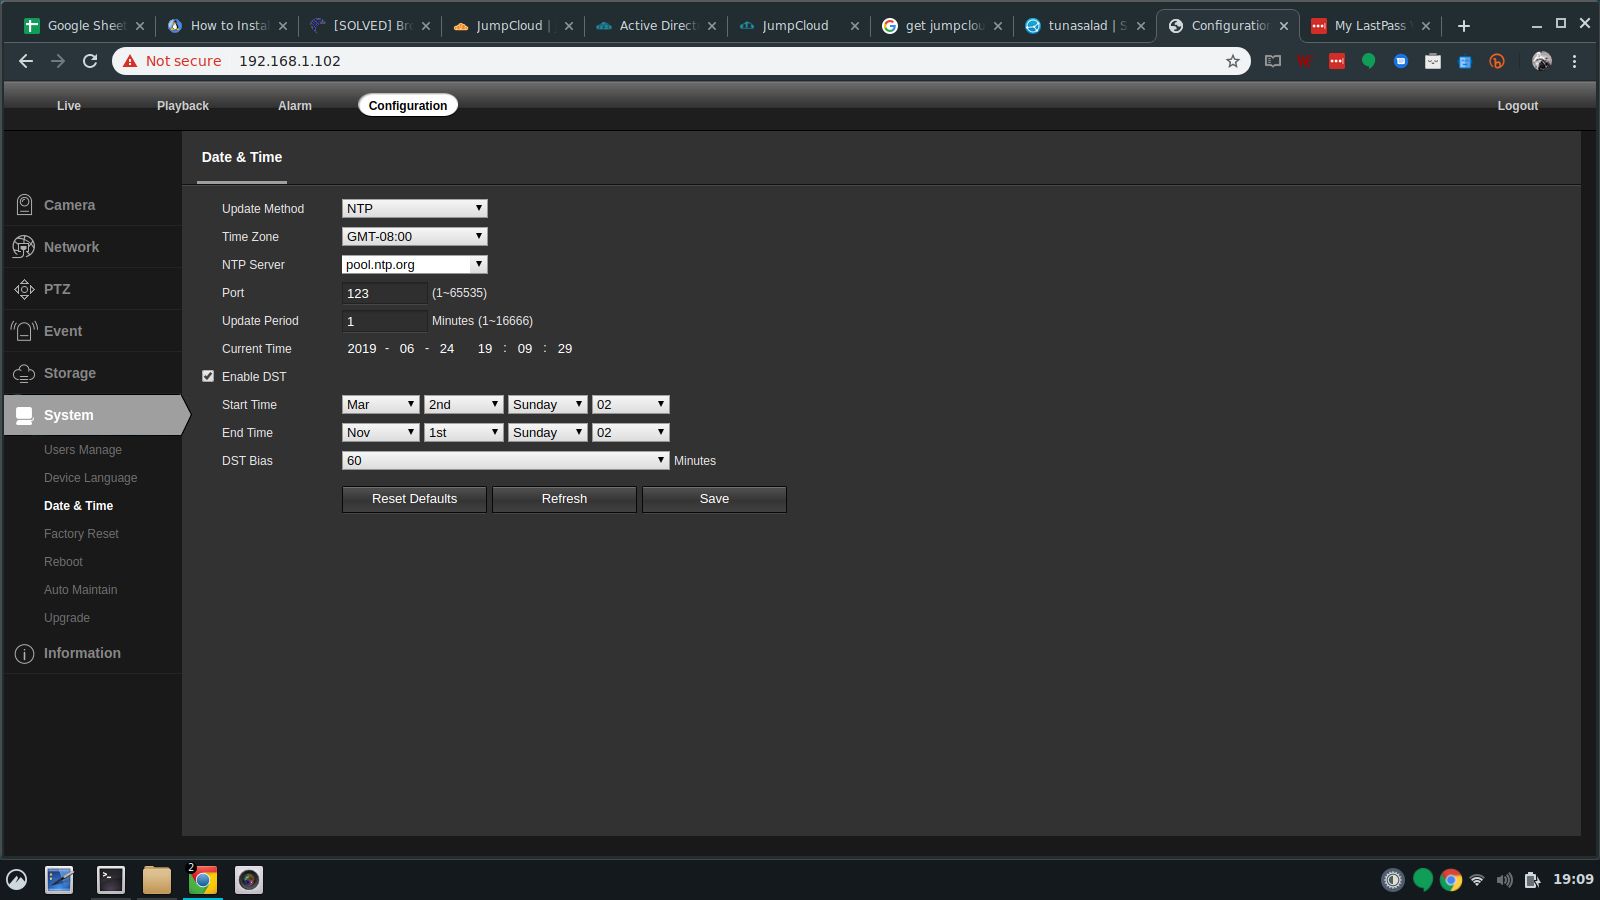
Task: Click the PTZ directional icon
Action: click(24, 289)
